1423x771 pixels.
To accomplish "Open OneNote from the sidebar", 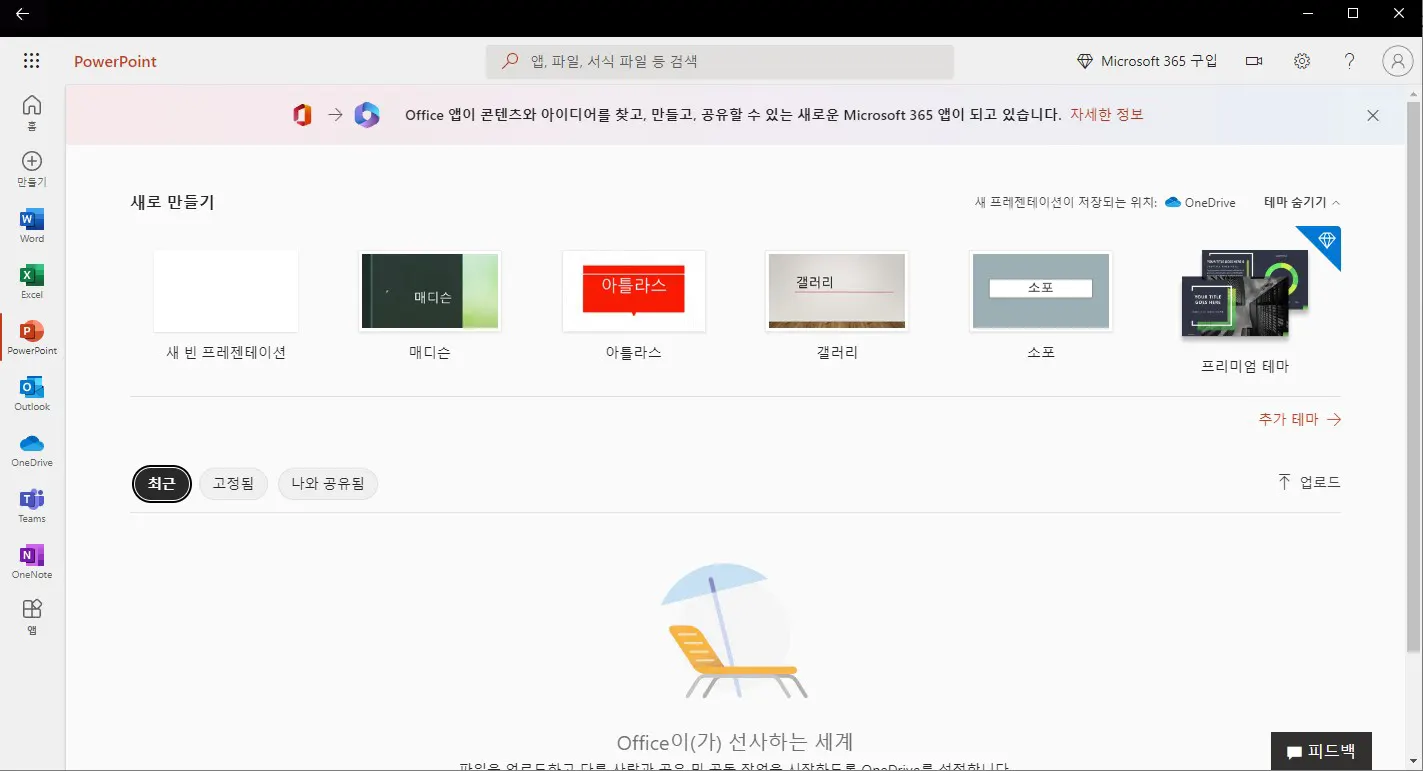I will tap(32, 561).
